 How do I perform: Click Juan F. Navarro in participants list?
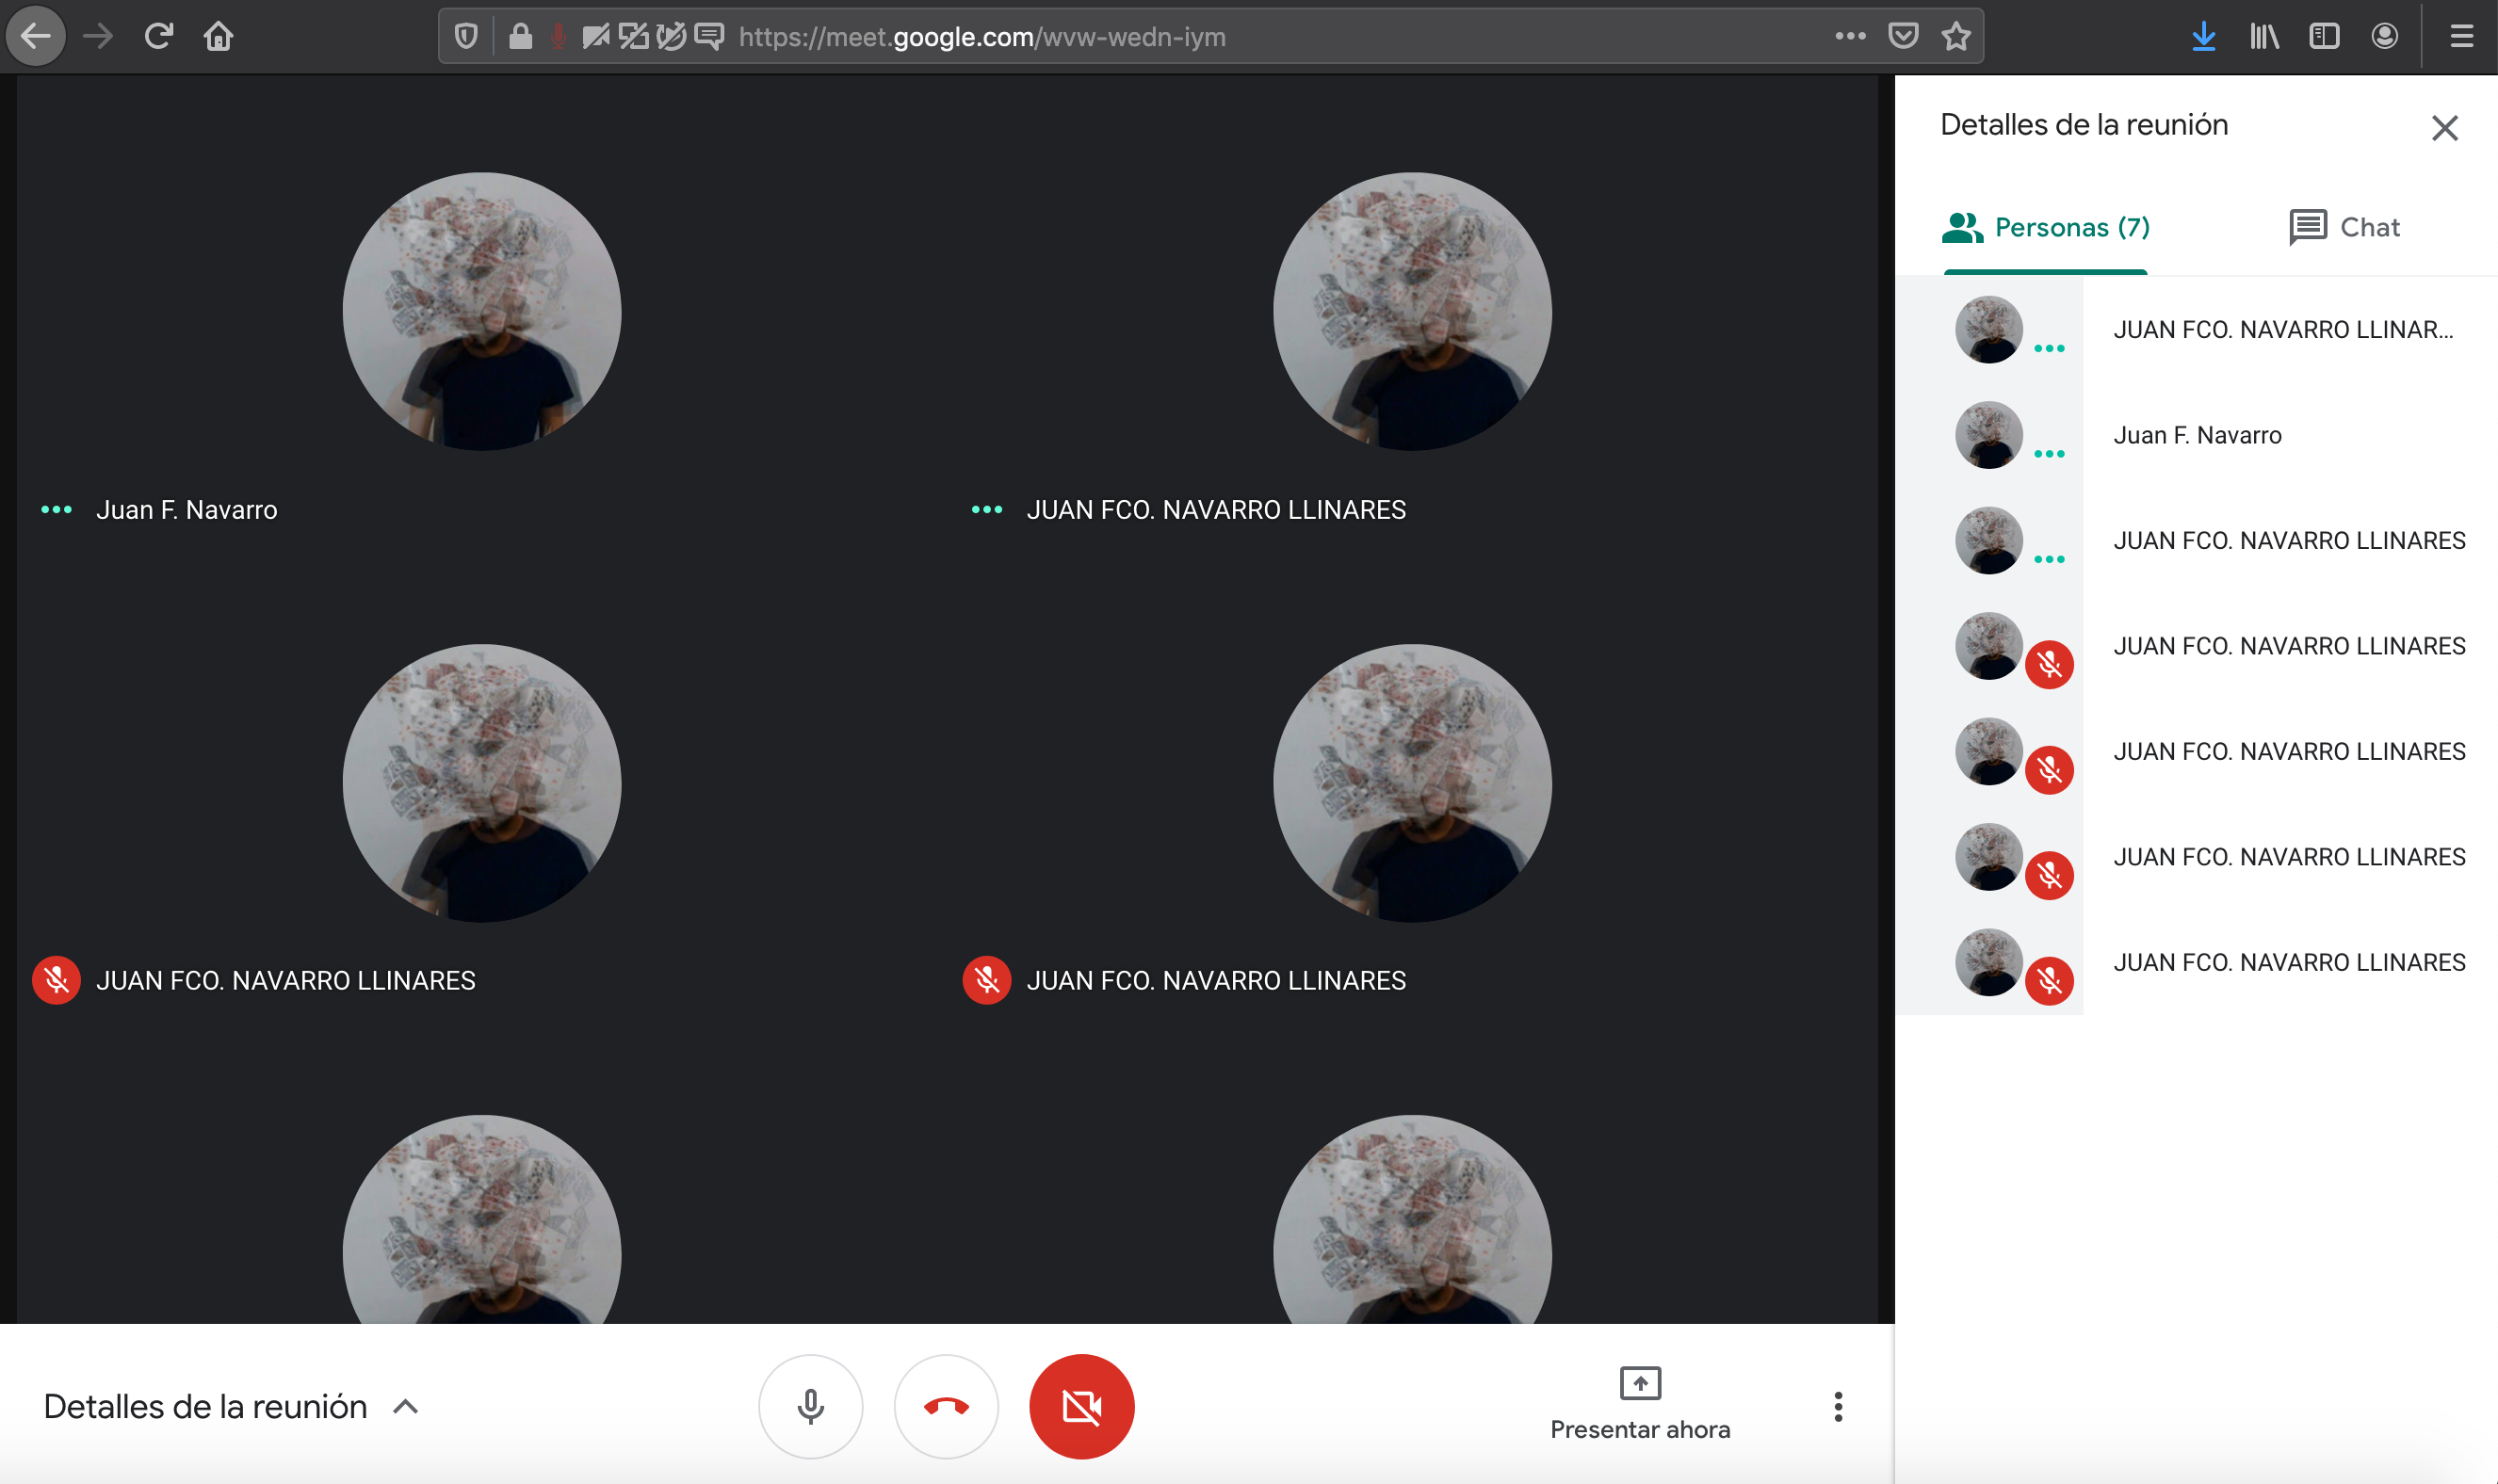point(2196,435)
